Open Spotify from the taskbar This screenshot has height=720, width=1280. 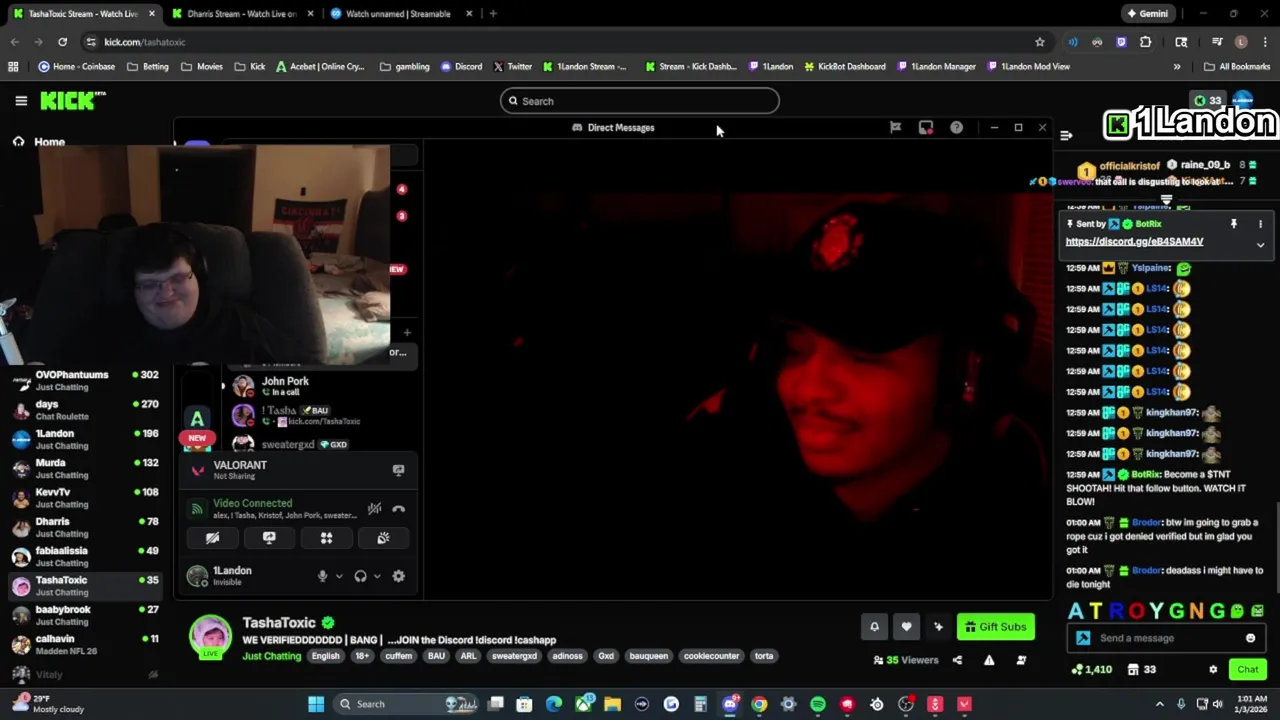coord(818,704)
